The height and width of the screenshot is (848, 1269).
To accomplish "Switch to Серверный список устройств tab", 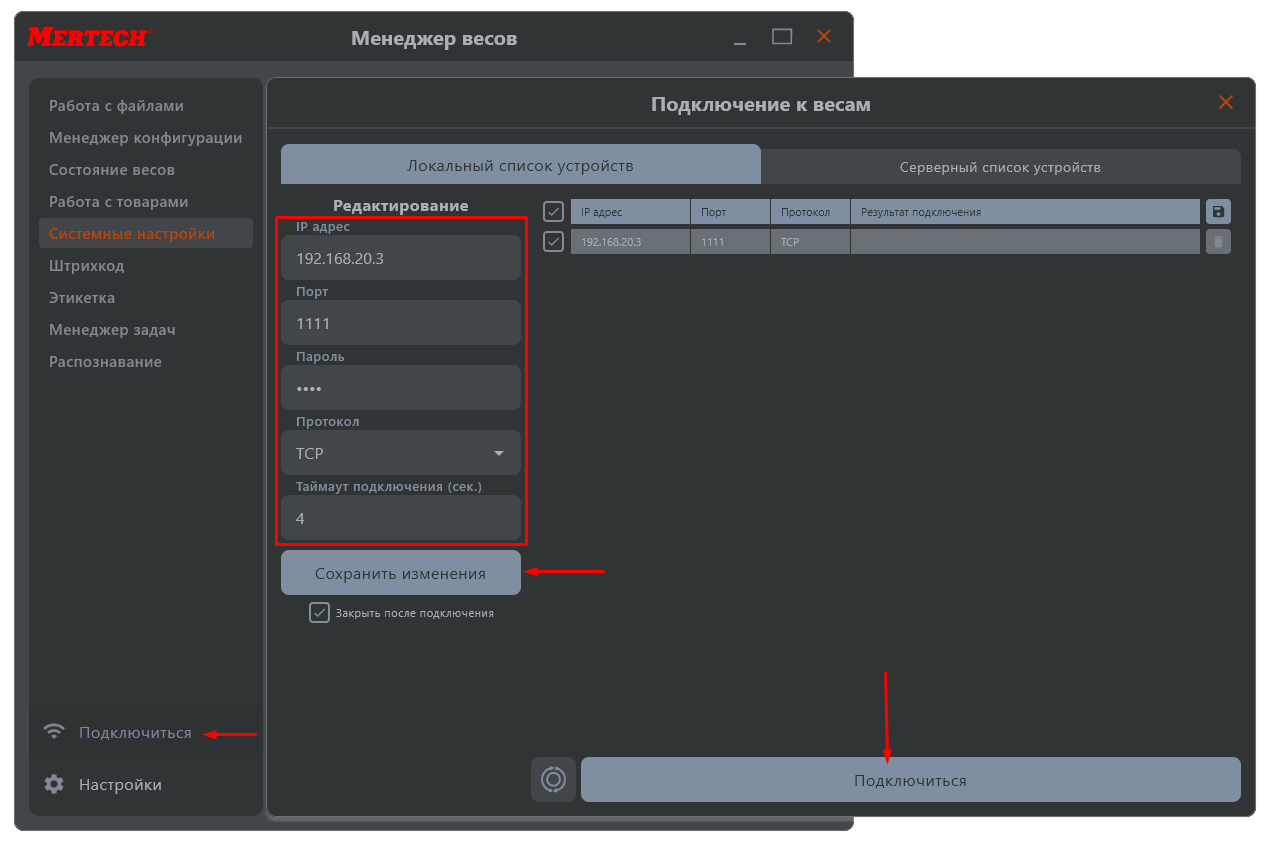I will [x=999, y=166].
